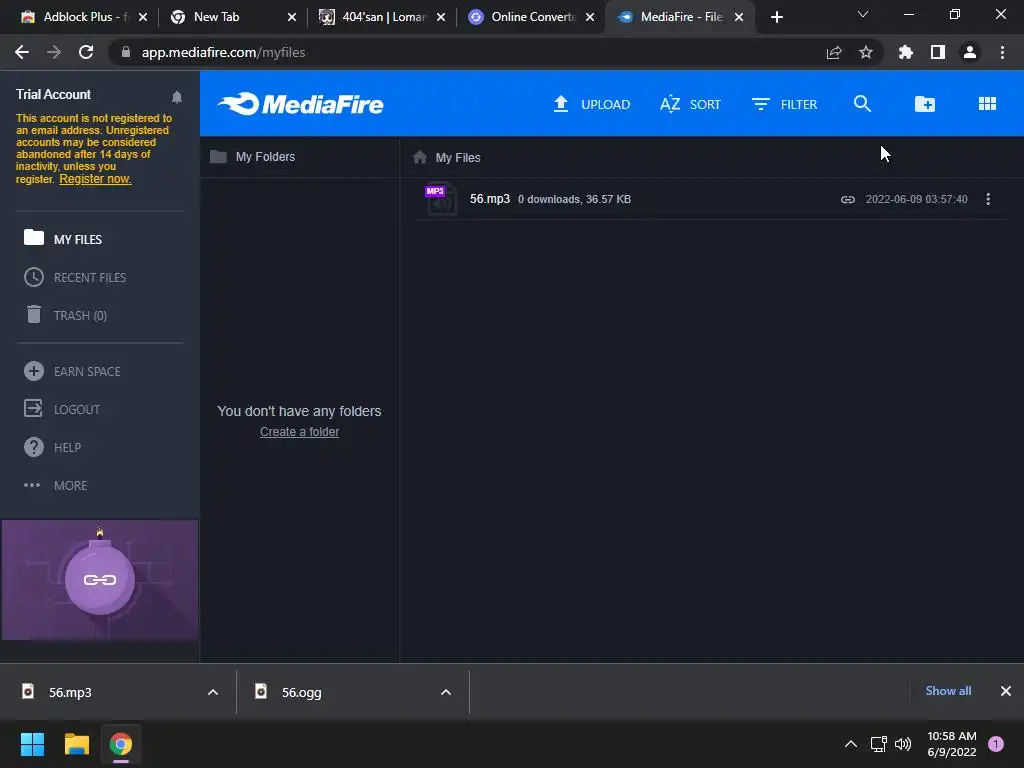1024x768 pixels.
Task: Click the UPLOAD button
Action: coord(592,104)
